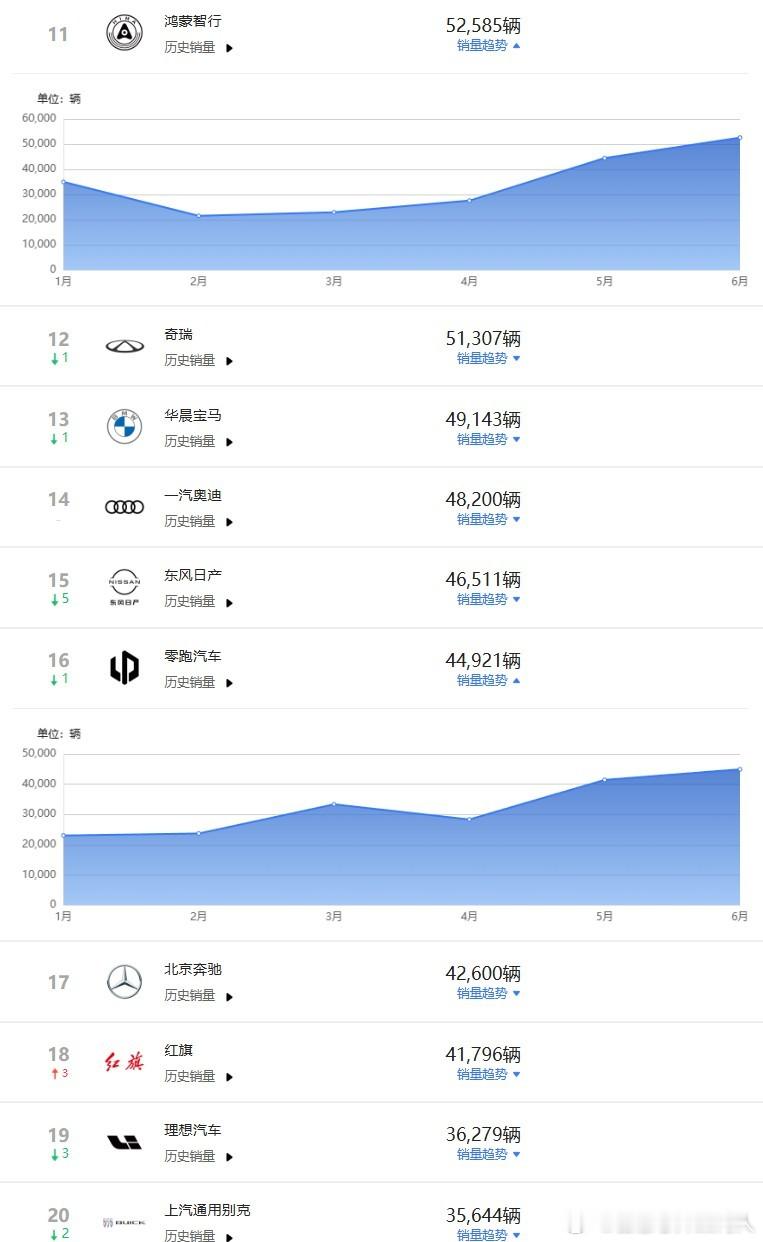The width and height of the screenshot is (763, 1242).
Task: Collapse 销量趋势 chart for 鸿蒙智行
Action: (x=489, y=45)
